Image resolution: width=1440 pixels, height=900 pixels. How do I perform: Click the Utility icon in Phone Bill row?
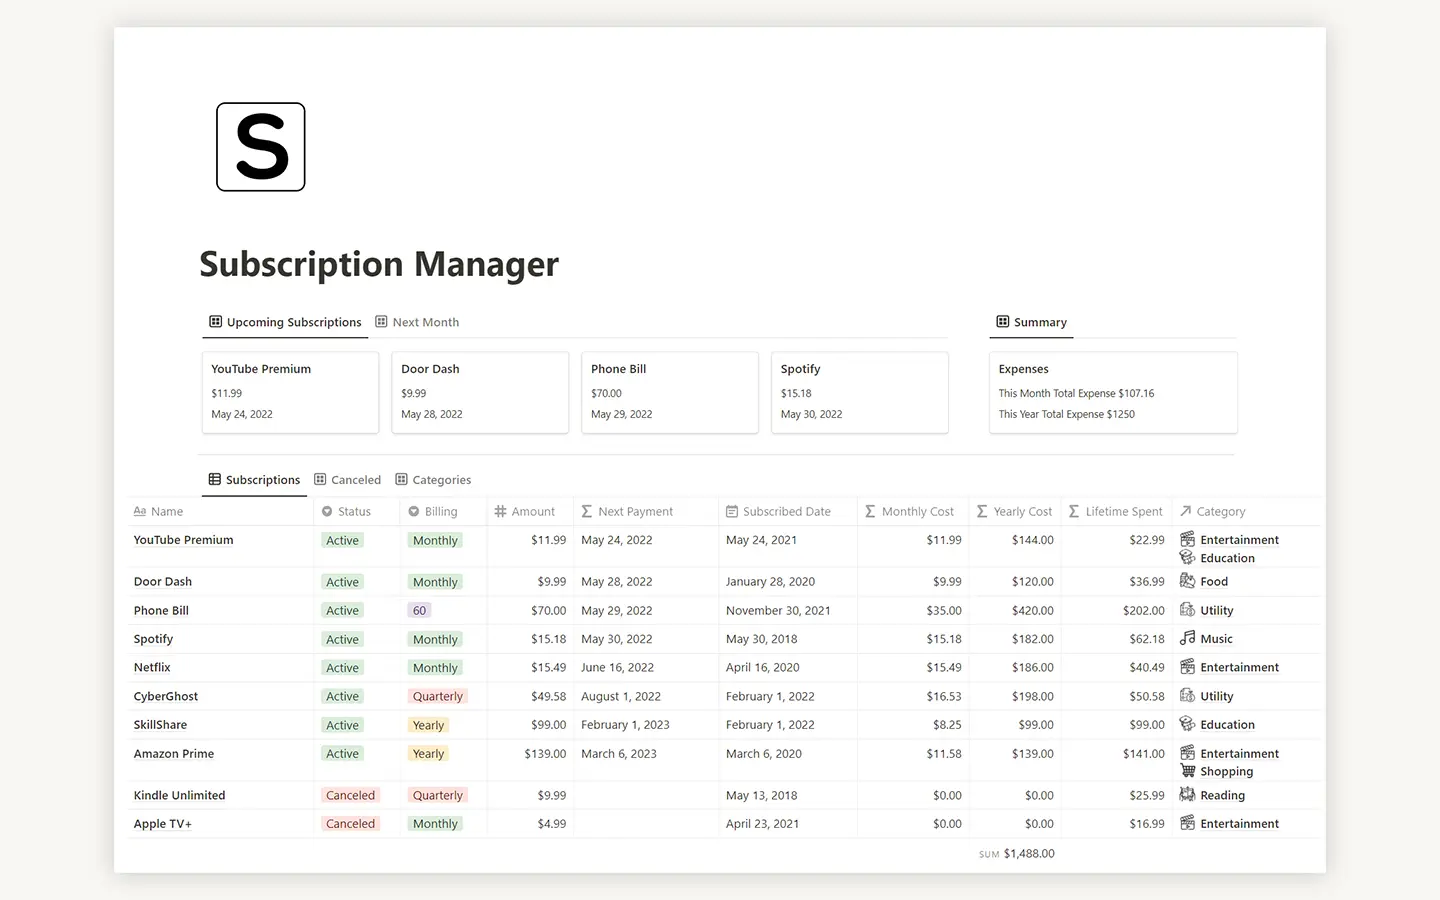point(1187,609)
